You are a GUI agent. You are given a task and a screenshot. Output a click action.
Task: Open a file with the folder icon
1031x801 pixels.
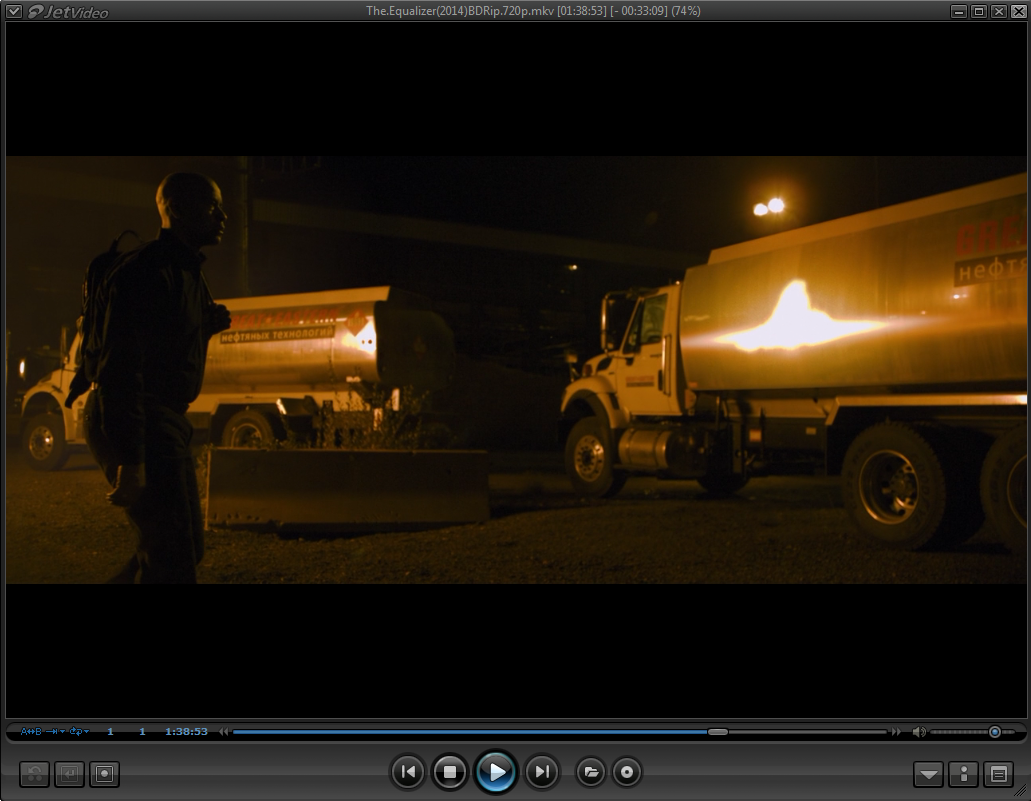tap(590, 772)
